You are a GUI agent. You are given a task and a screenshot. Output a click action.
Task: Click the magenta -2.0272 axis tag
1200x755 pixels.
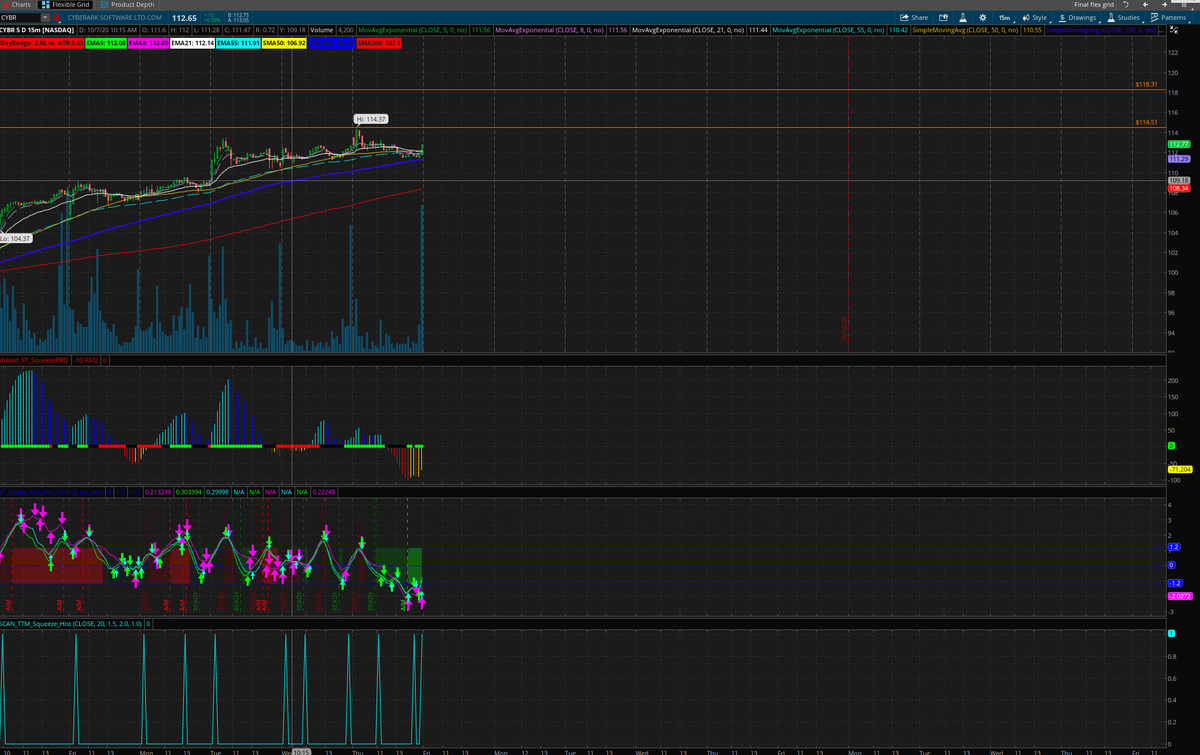coord(1178,596)
